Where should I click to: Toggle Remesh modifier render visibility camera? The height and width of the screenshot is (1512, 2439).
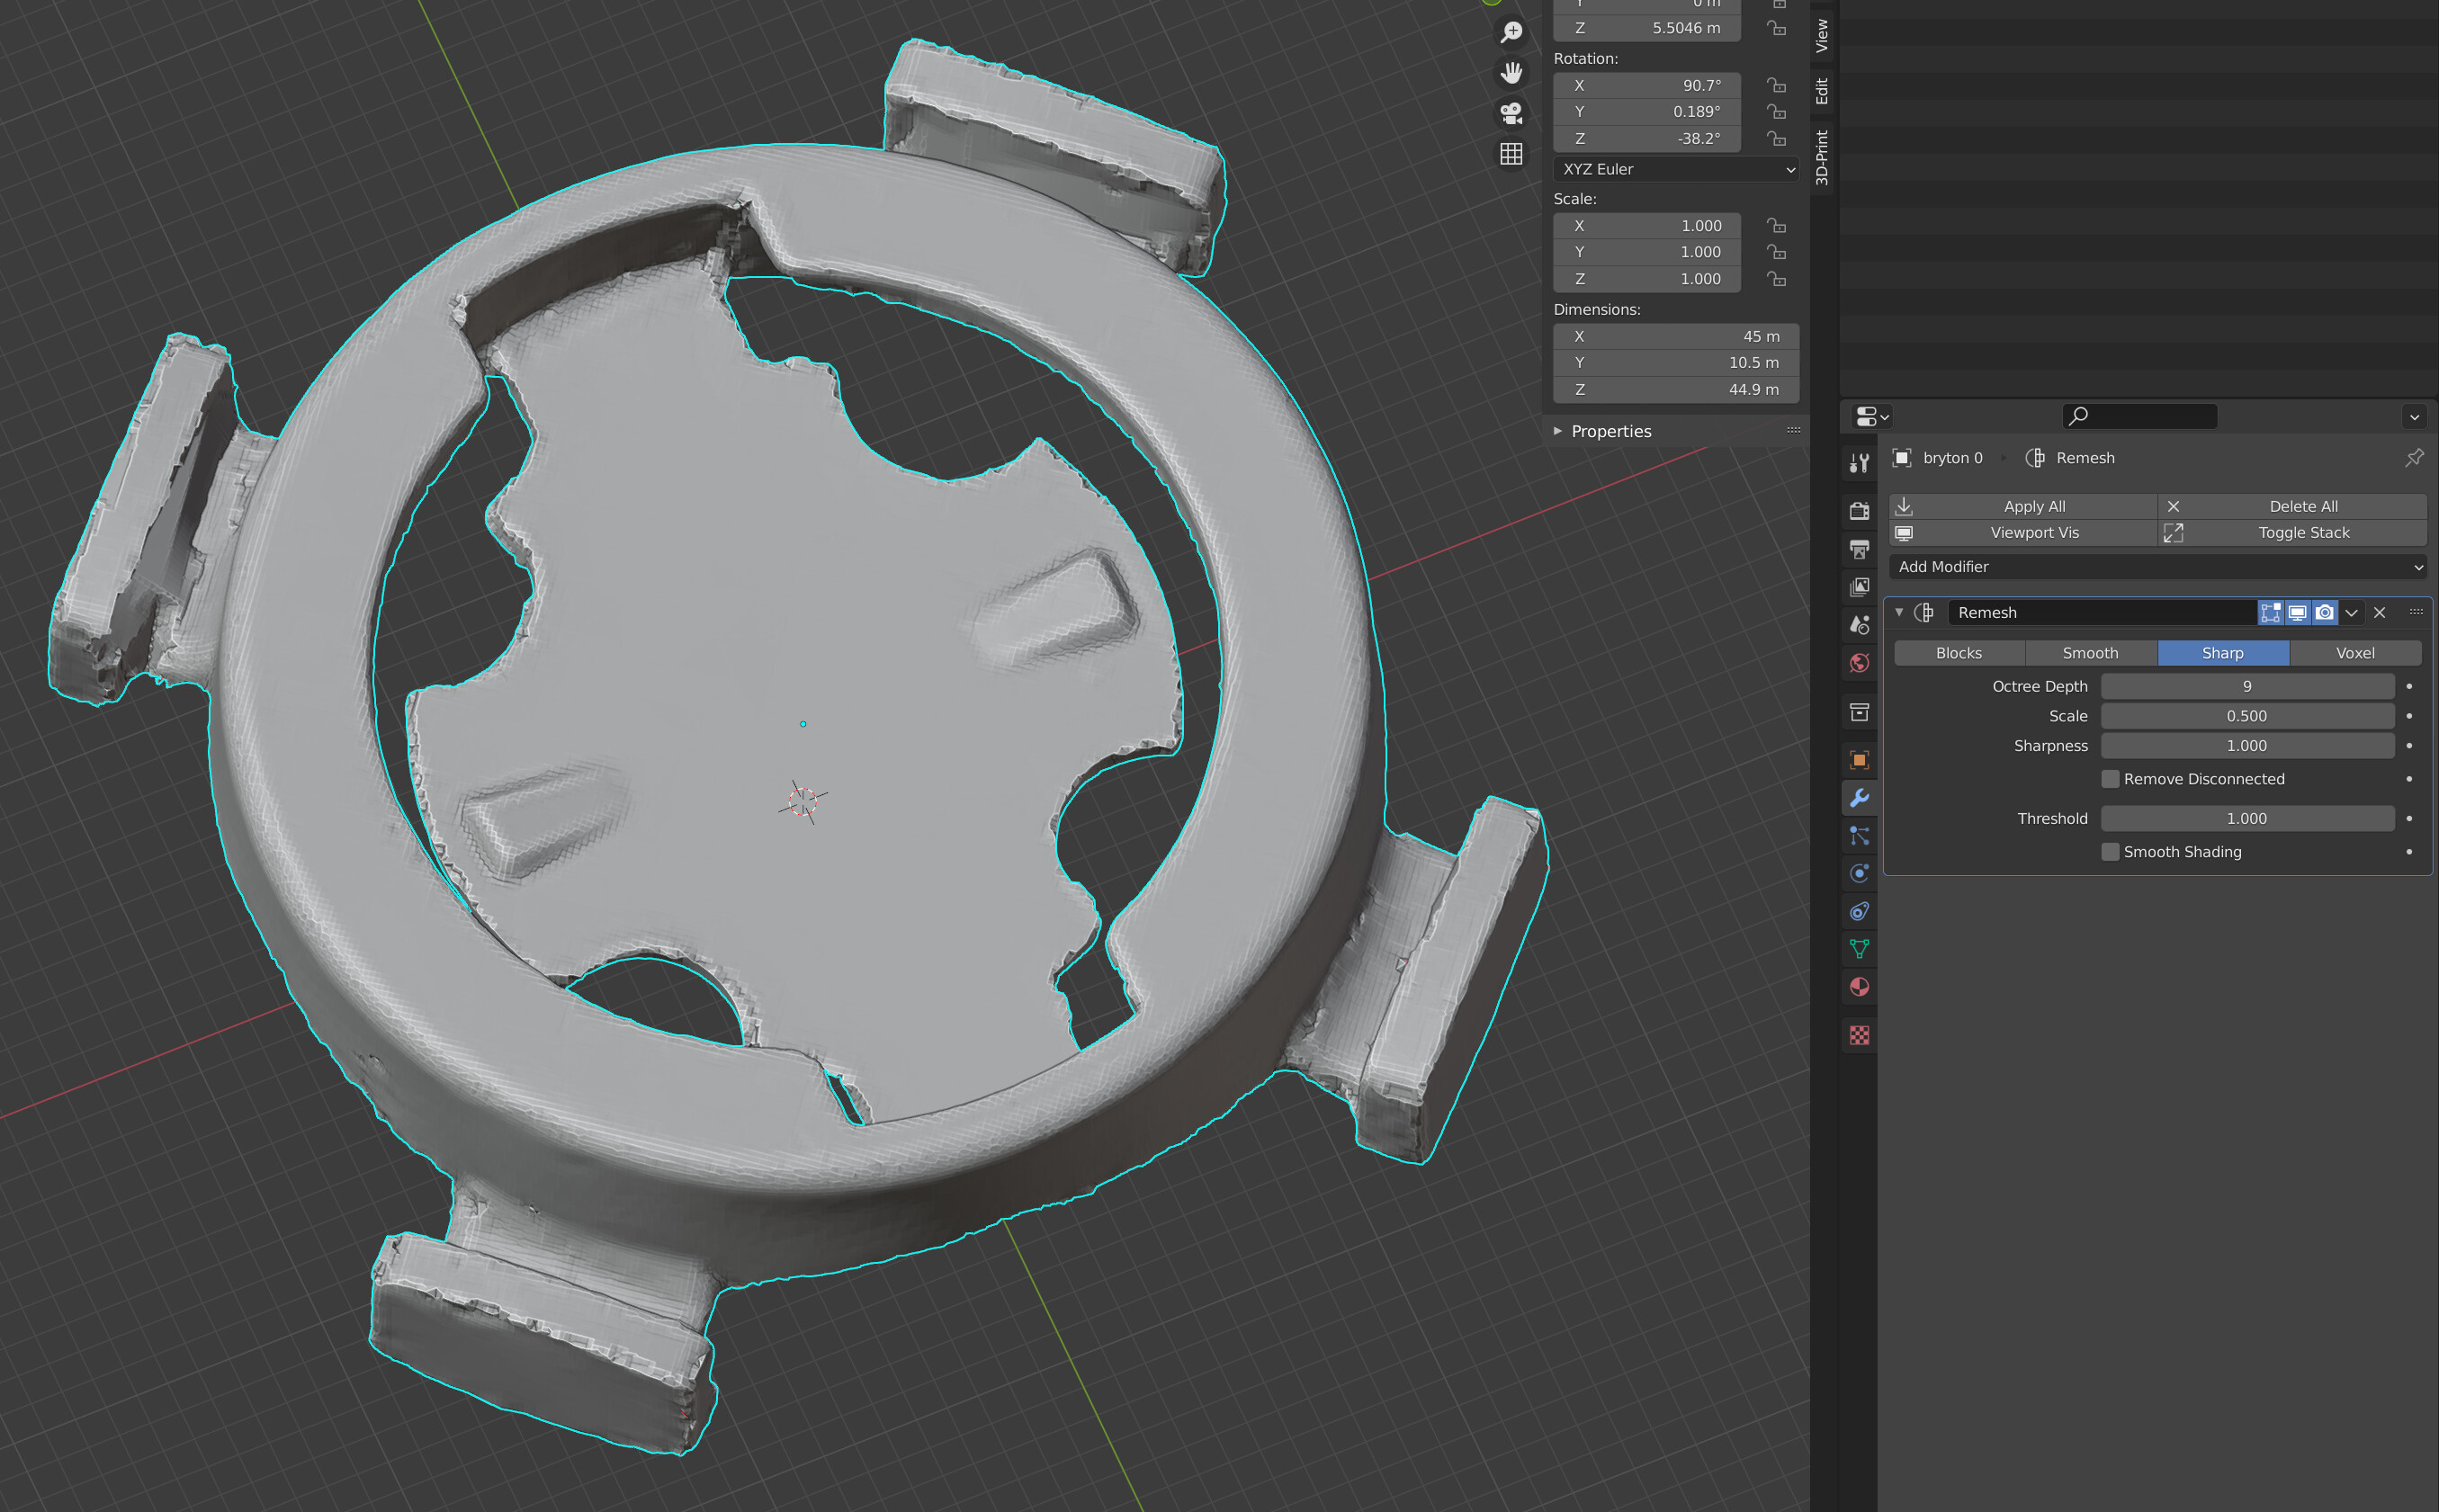pyautogui.click(x=2325, y=612)
